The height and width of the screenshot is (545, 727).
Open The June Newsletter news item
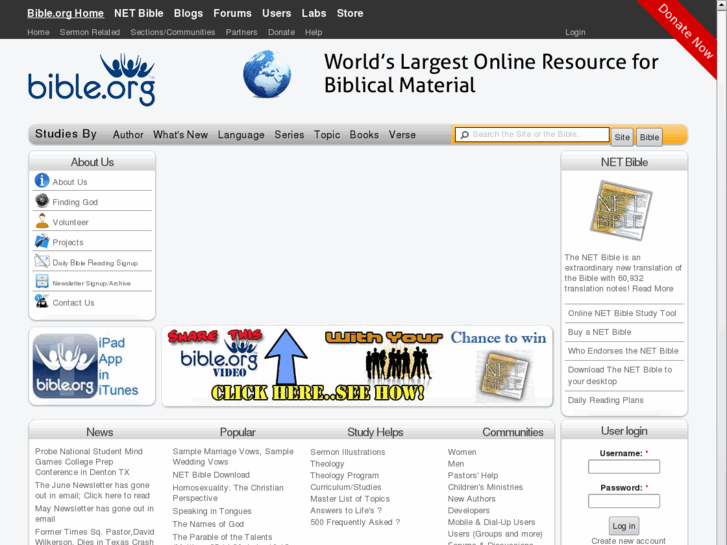tap(92, 490)
